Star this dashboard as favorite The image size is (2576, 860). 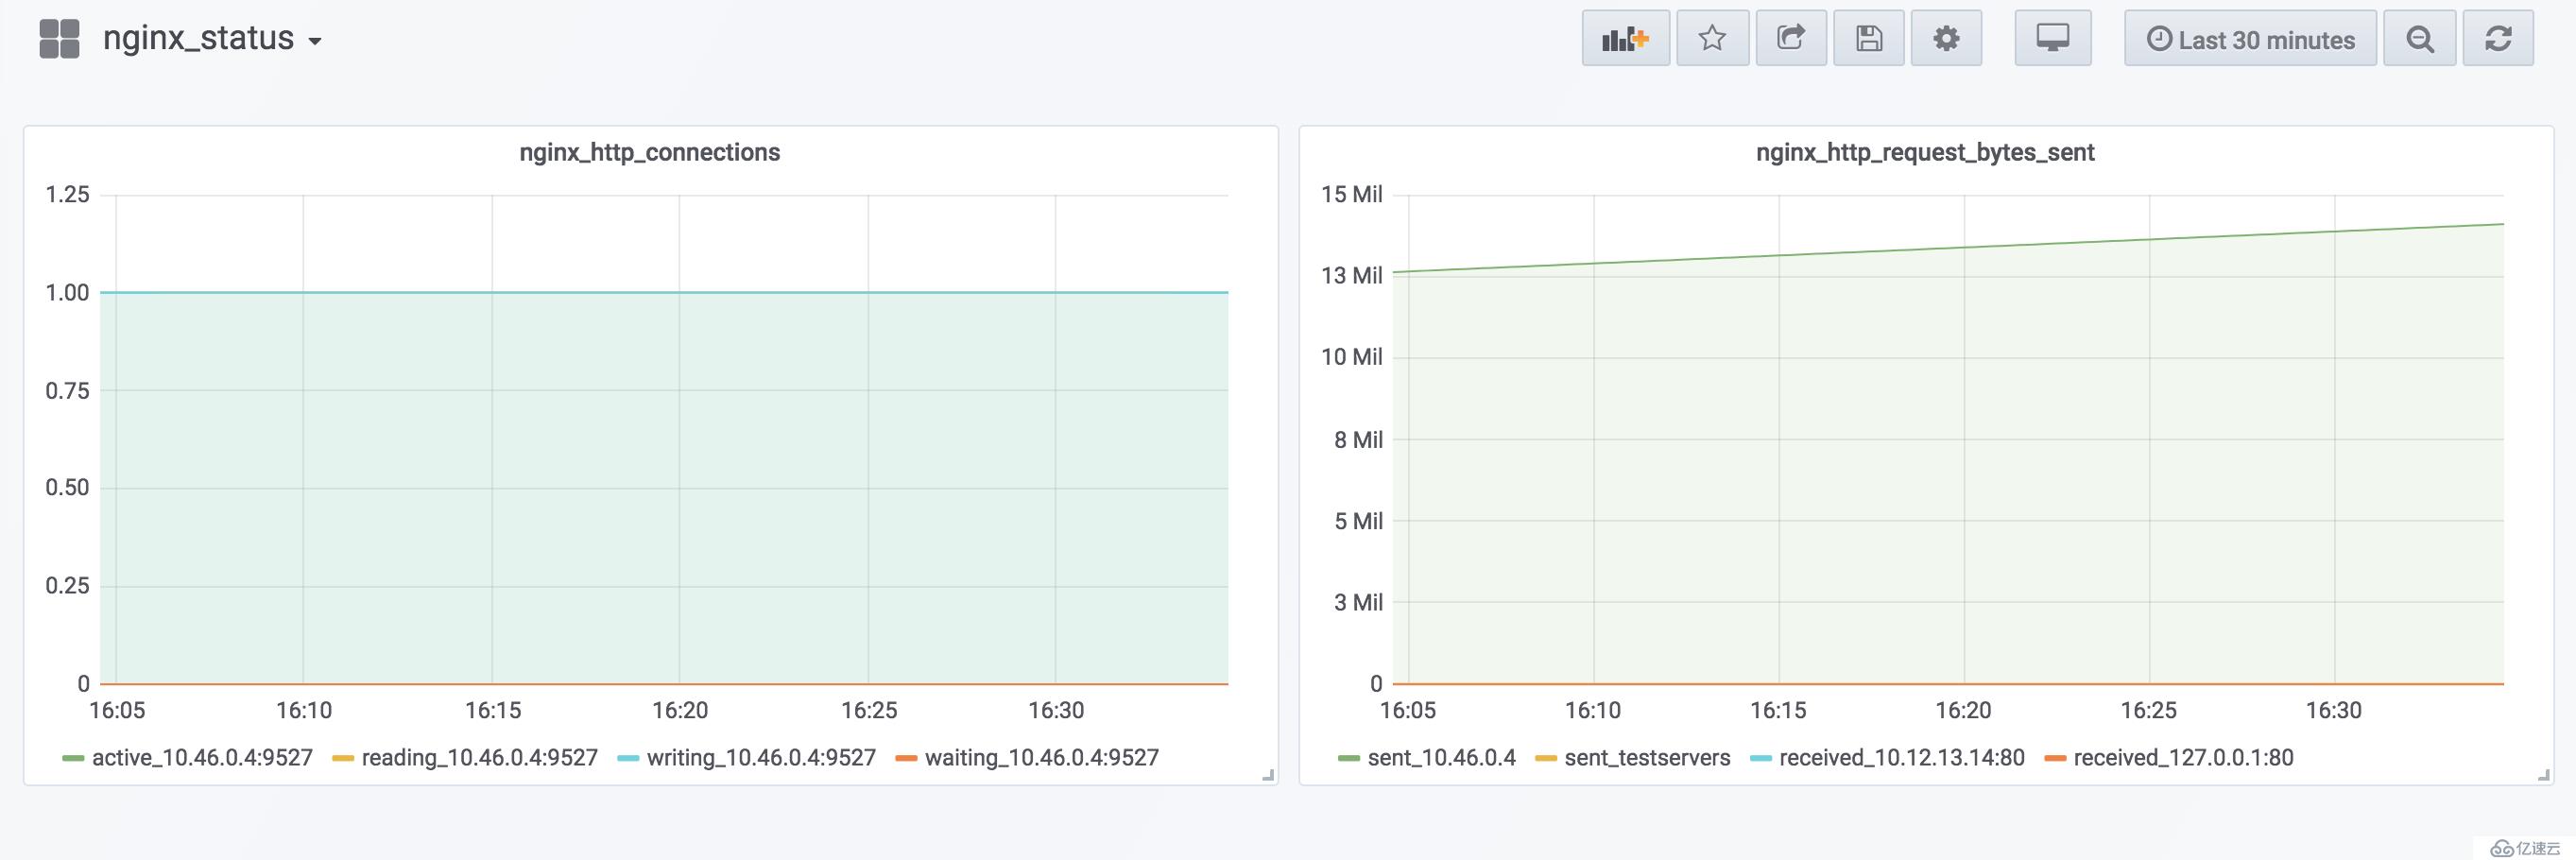click(x=1712, y=39)
